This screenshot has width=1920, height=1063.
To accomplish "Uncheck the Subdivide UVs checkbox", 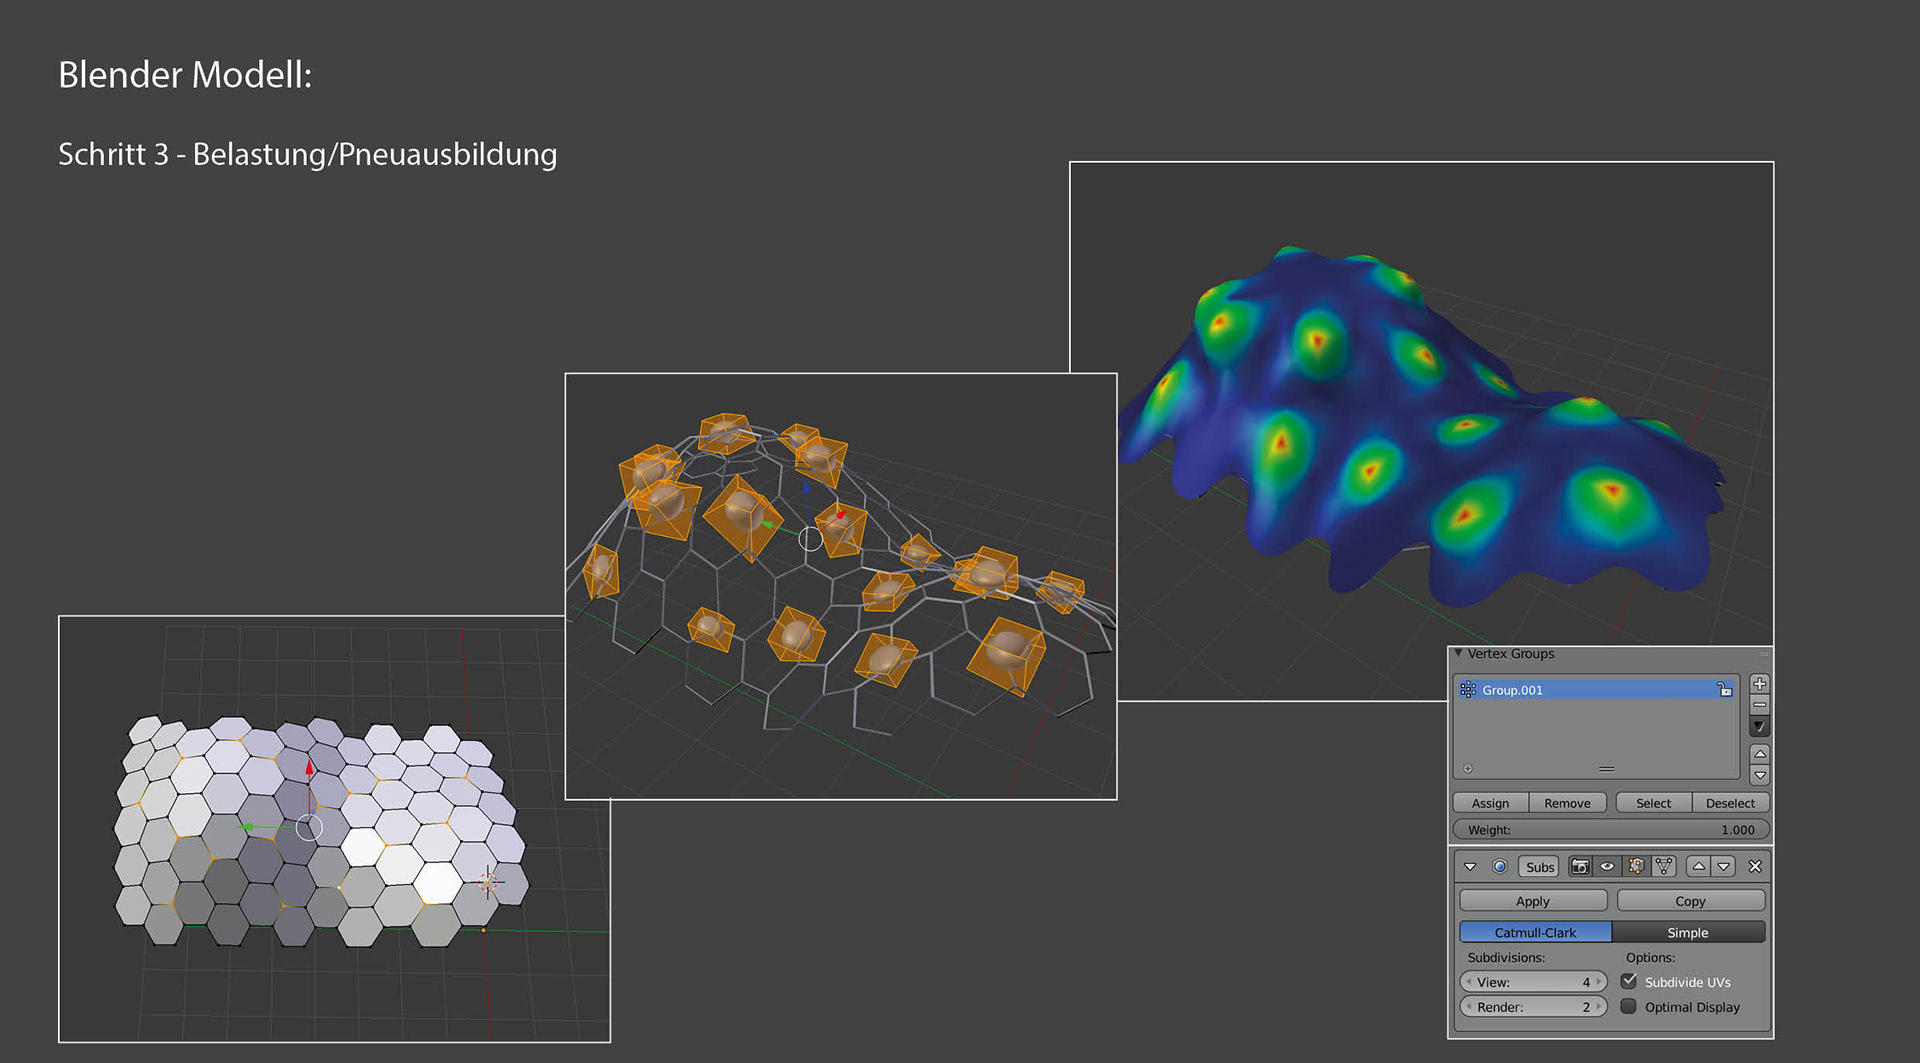I will point(1629,981).
